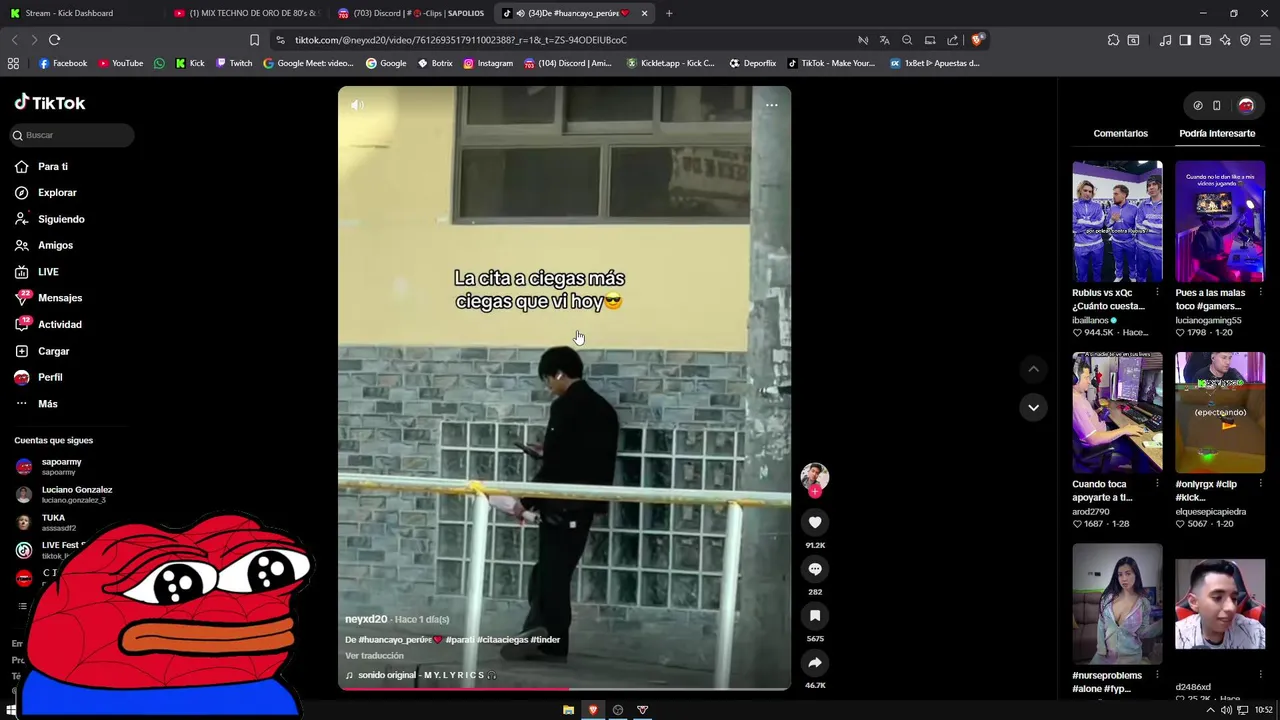Bookmark this page in address bar
1280x720 pixels.
(254, 40)
